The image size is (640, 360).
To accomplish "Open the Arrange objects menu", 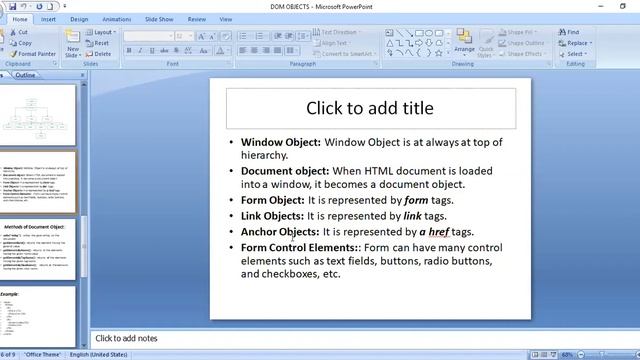I will coord(464,41).
